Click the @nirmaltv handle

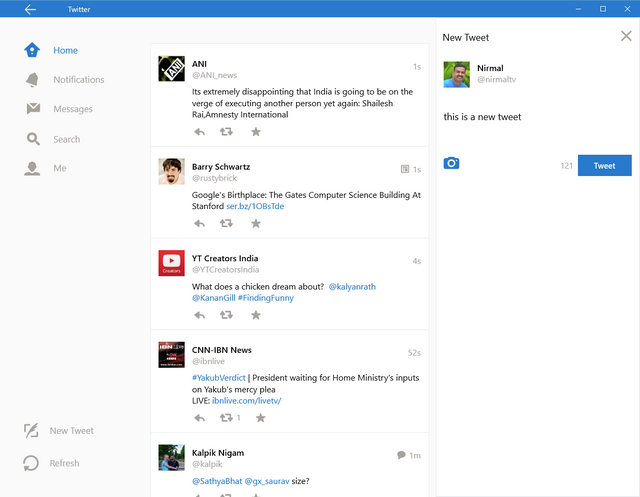click(x=497, y=79)
